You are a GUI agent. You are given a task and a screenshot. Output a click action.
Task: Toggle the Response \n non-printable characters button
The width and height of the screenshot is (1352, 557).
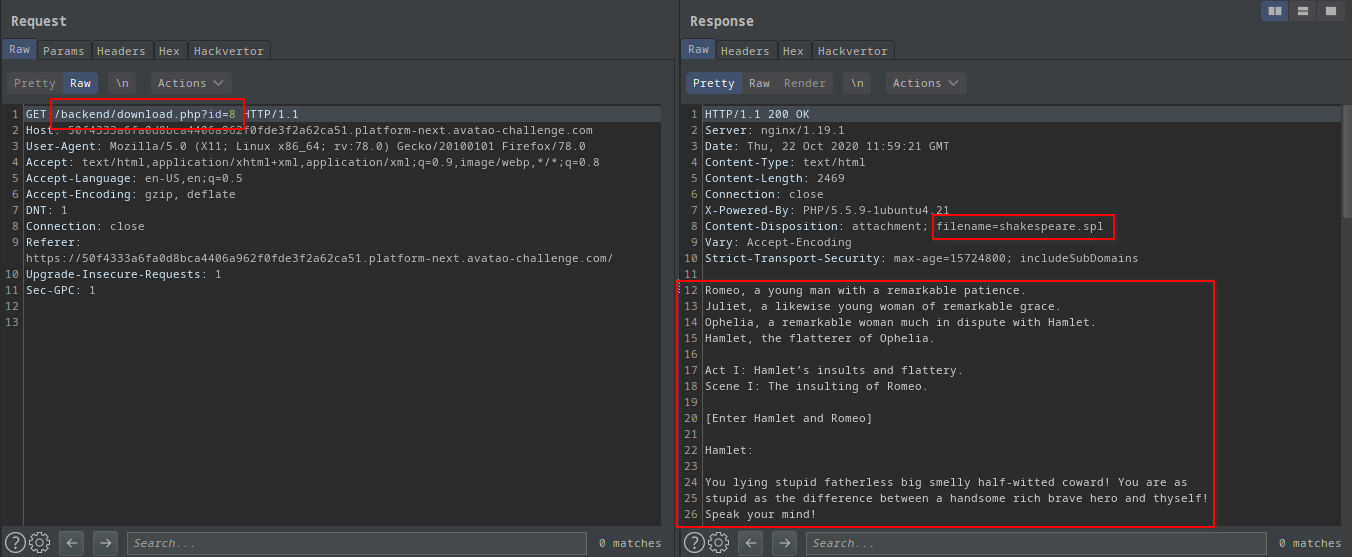pos(858,83)
